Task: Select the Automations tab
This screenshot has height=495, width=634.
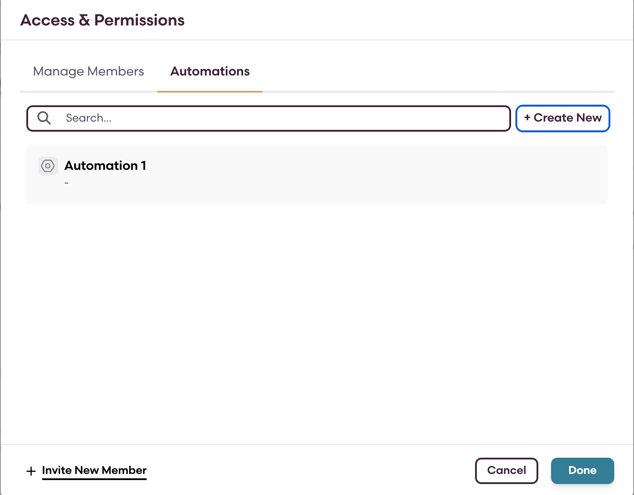Action: point(210,72)
